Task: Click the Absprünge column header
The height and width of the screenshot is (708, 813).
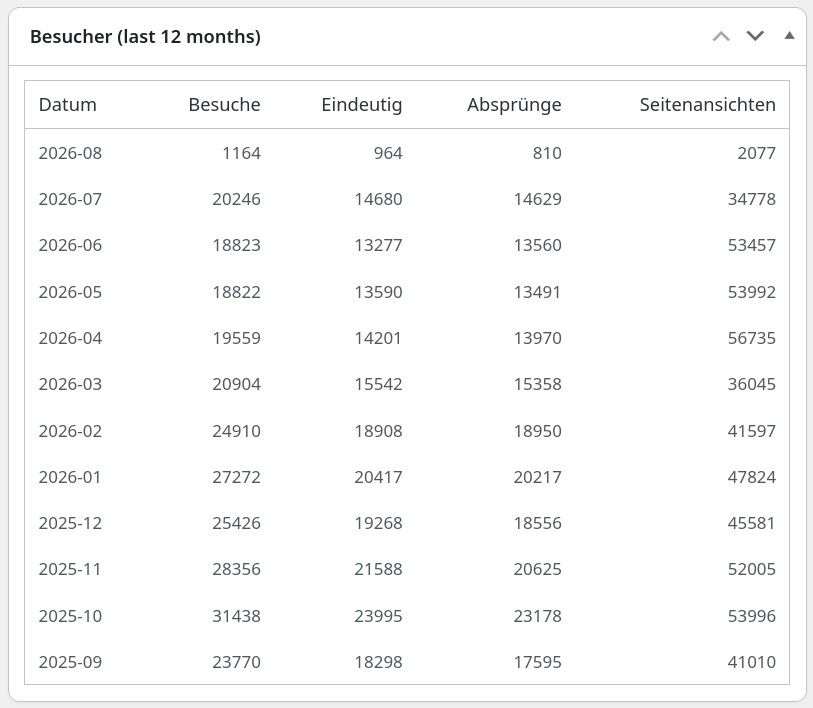Action: [x=514, y=105]
